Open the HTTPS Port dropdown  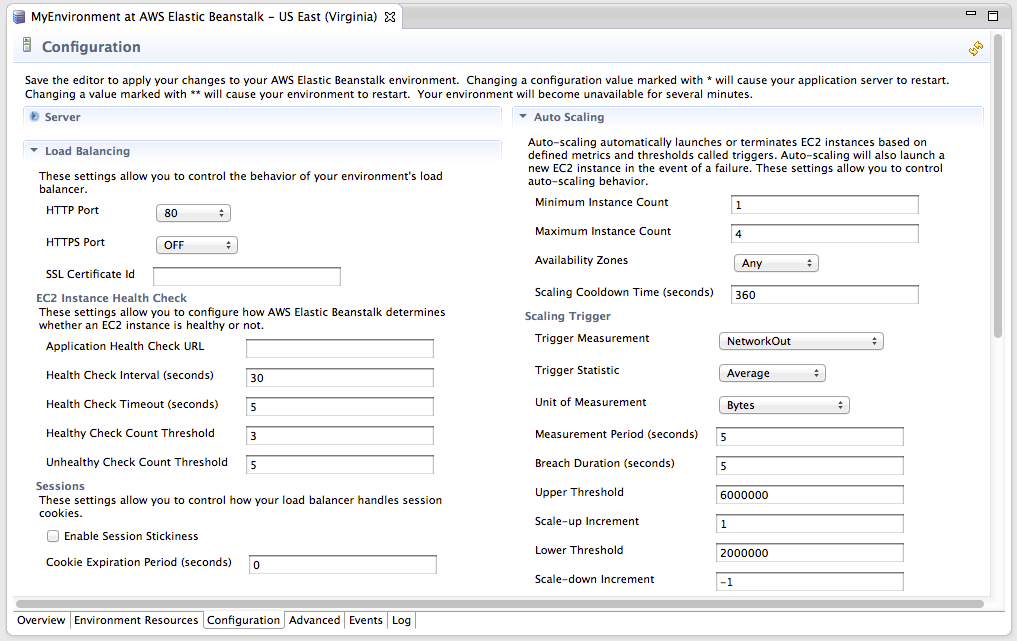coord(197,245)
